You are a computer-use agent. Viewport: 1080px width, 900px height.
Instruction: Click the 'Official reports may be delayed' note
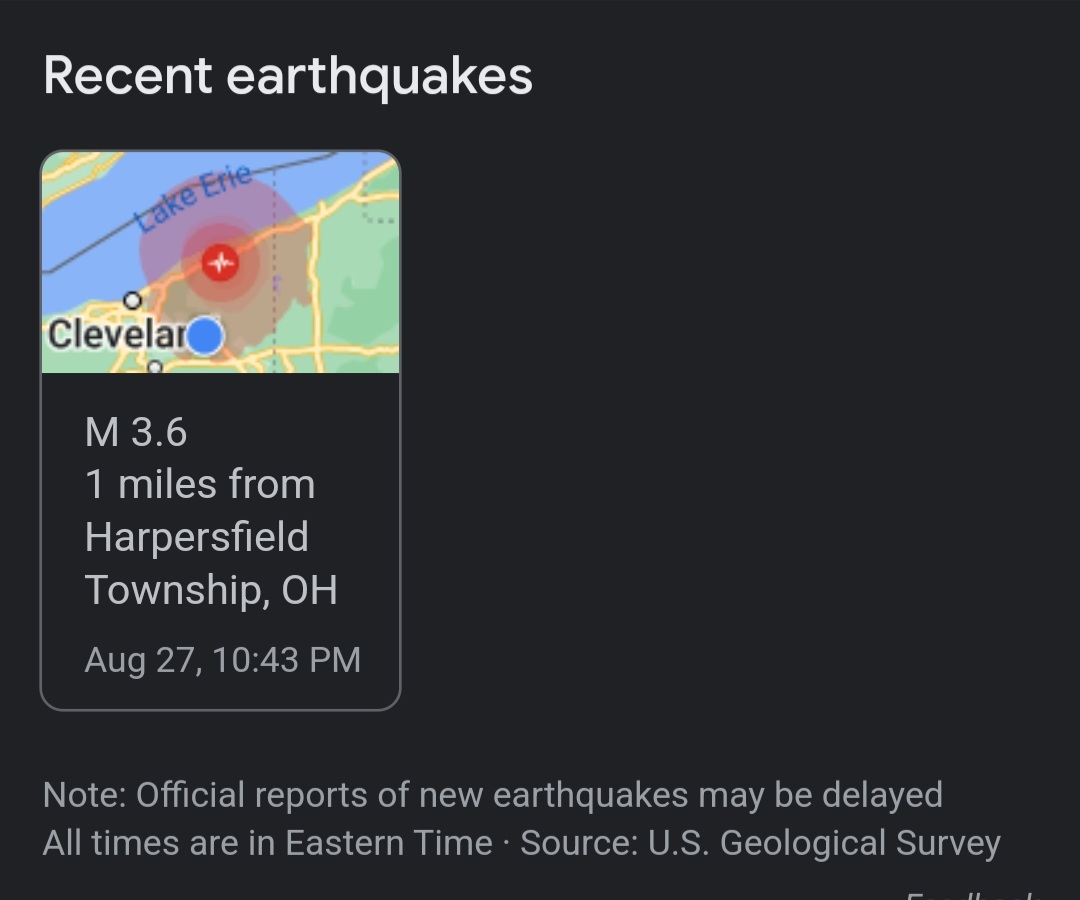tap(492, 795)
